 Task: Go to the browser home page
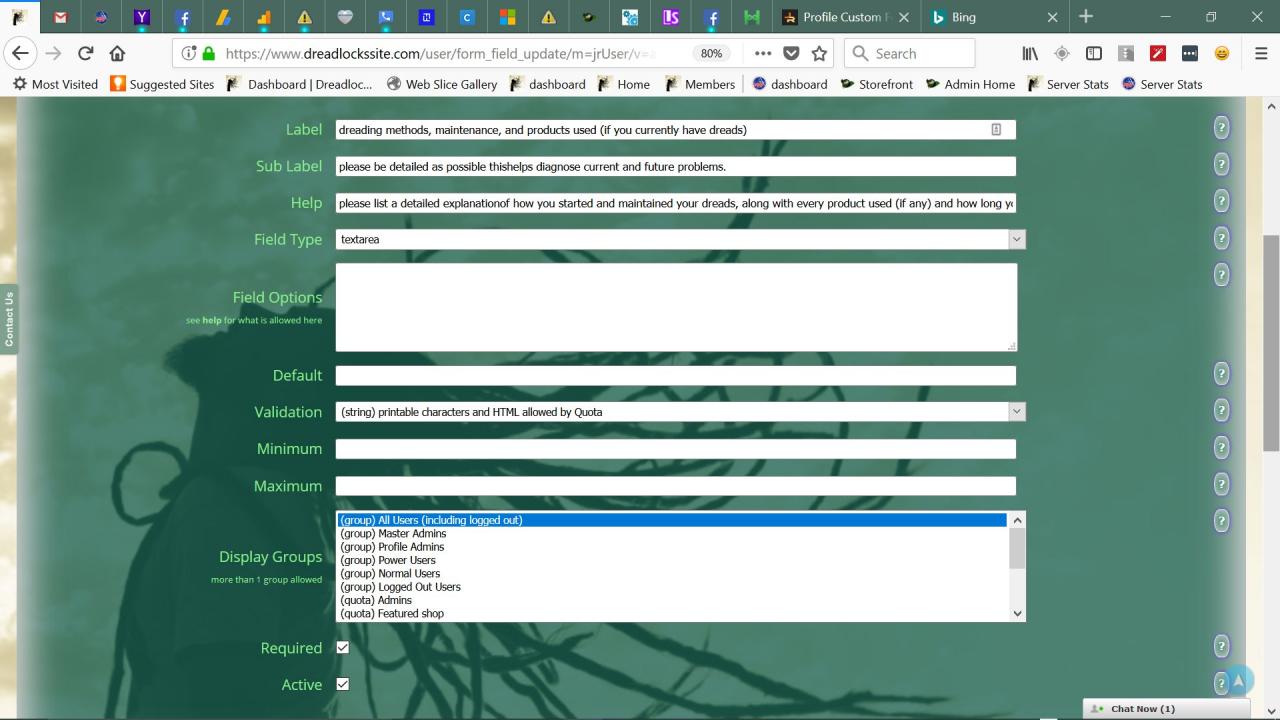118,54
